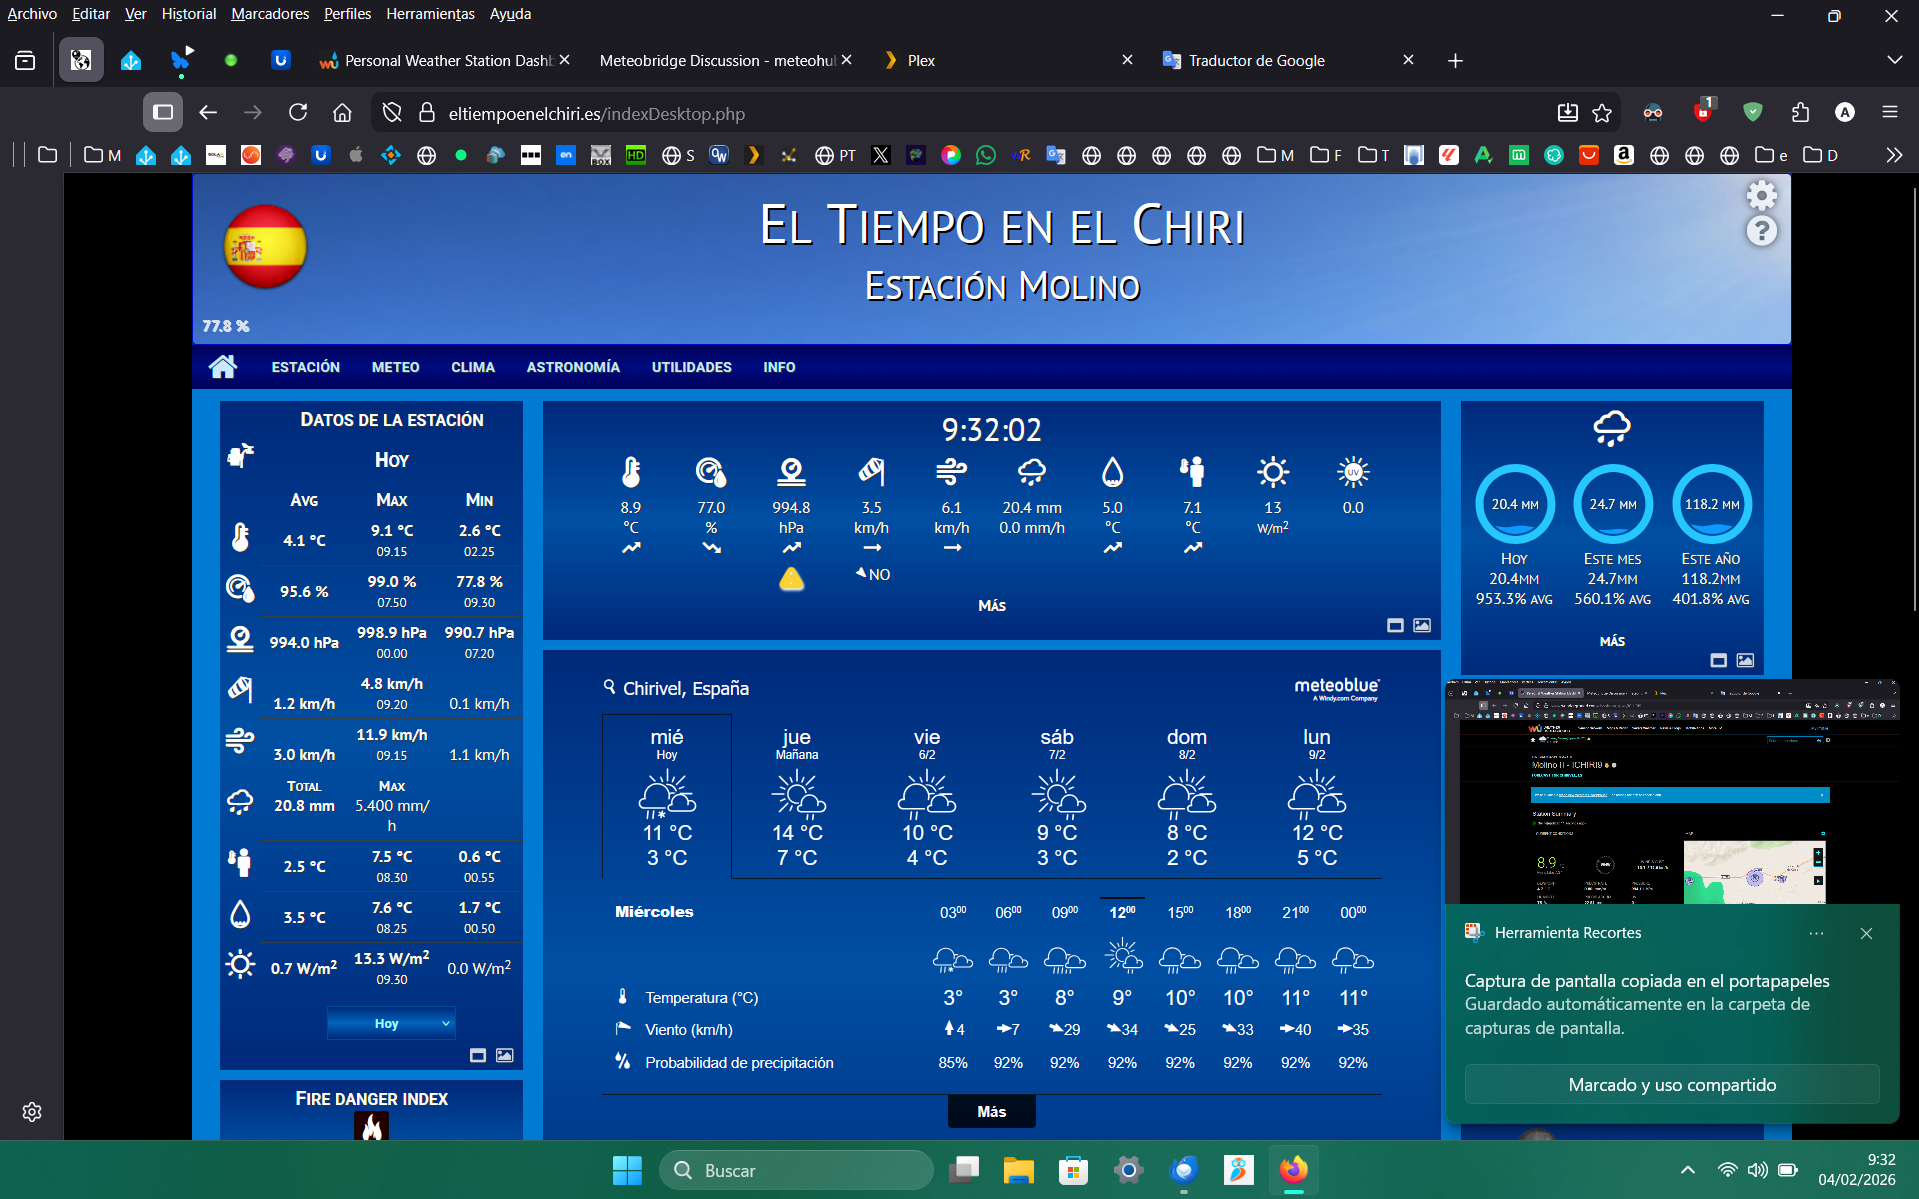
Task: Open the image icon below the station data
Action: 504,1055
